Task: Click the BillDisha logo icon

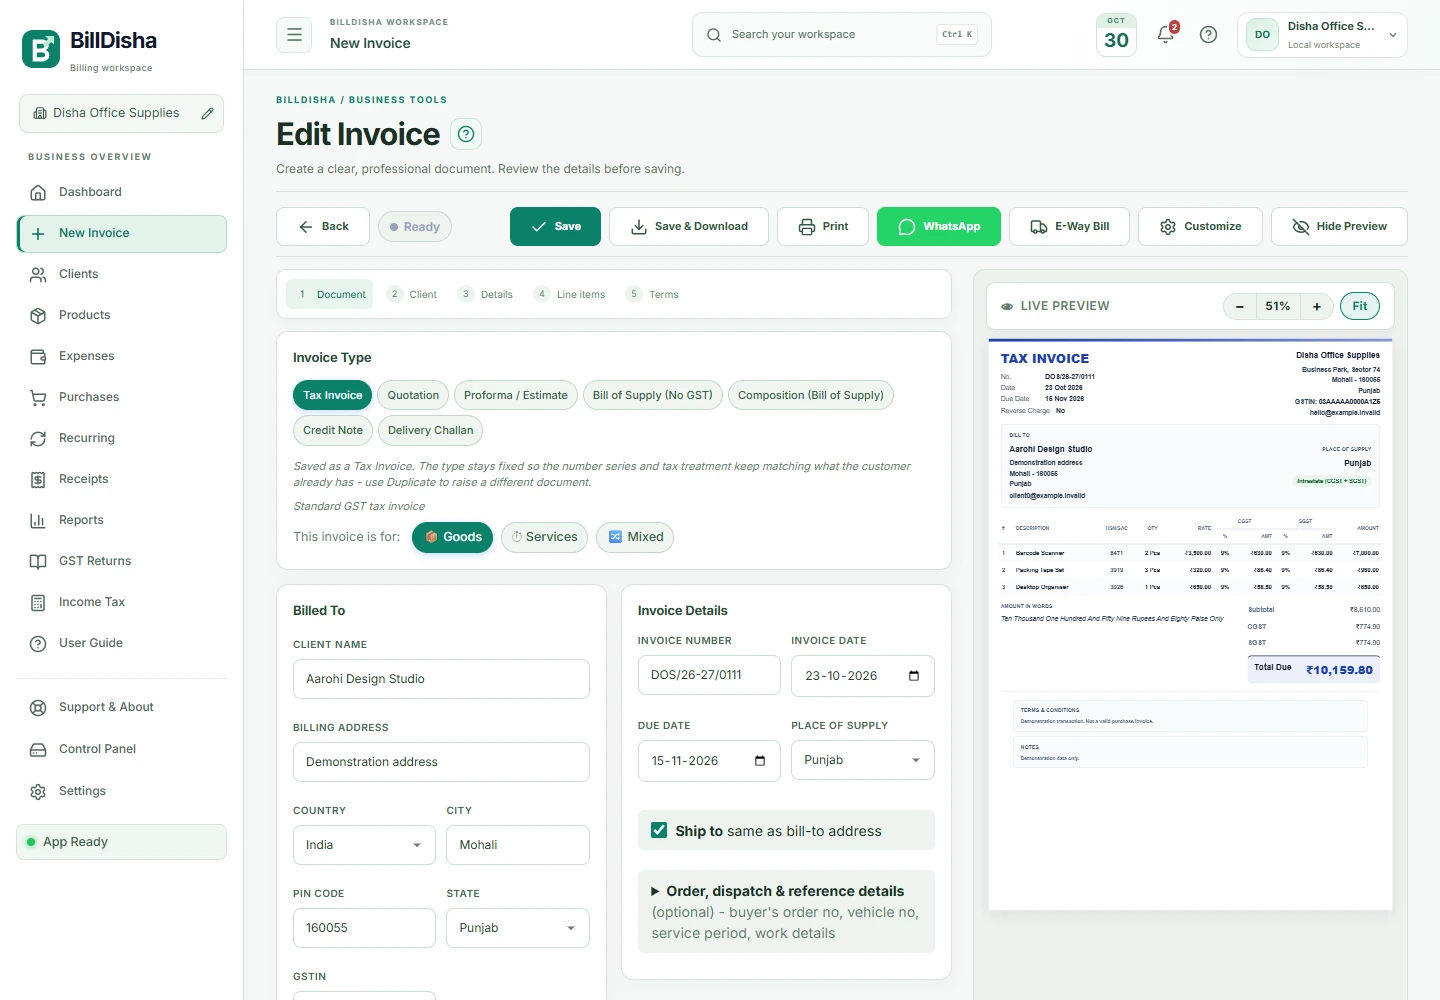Action: click(41, 49)
